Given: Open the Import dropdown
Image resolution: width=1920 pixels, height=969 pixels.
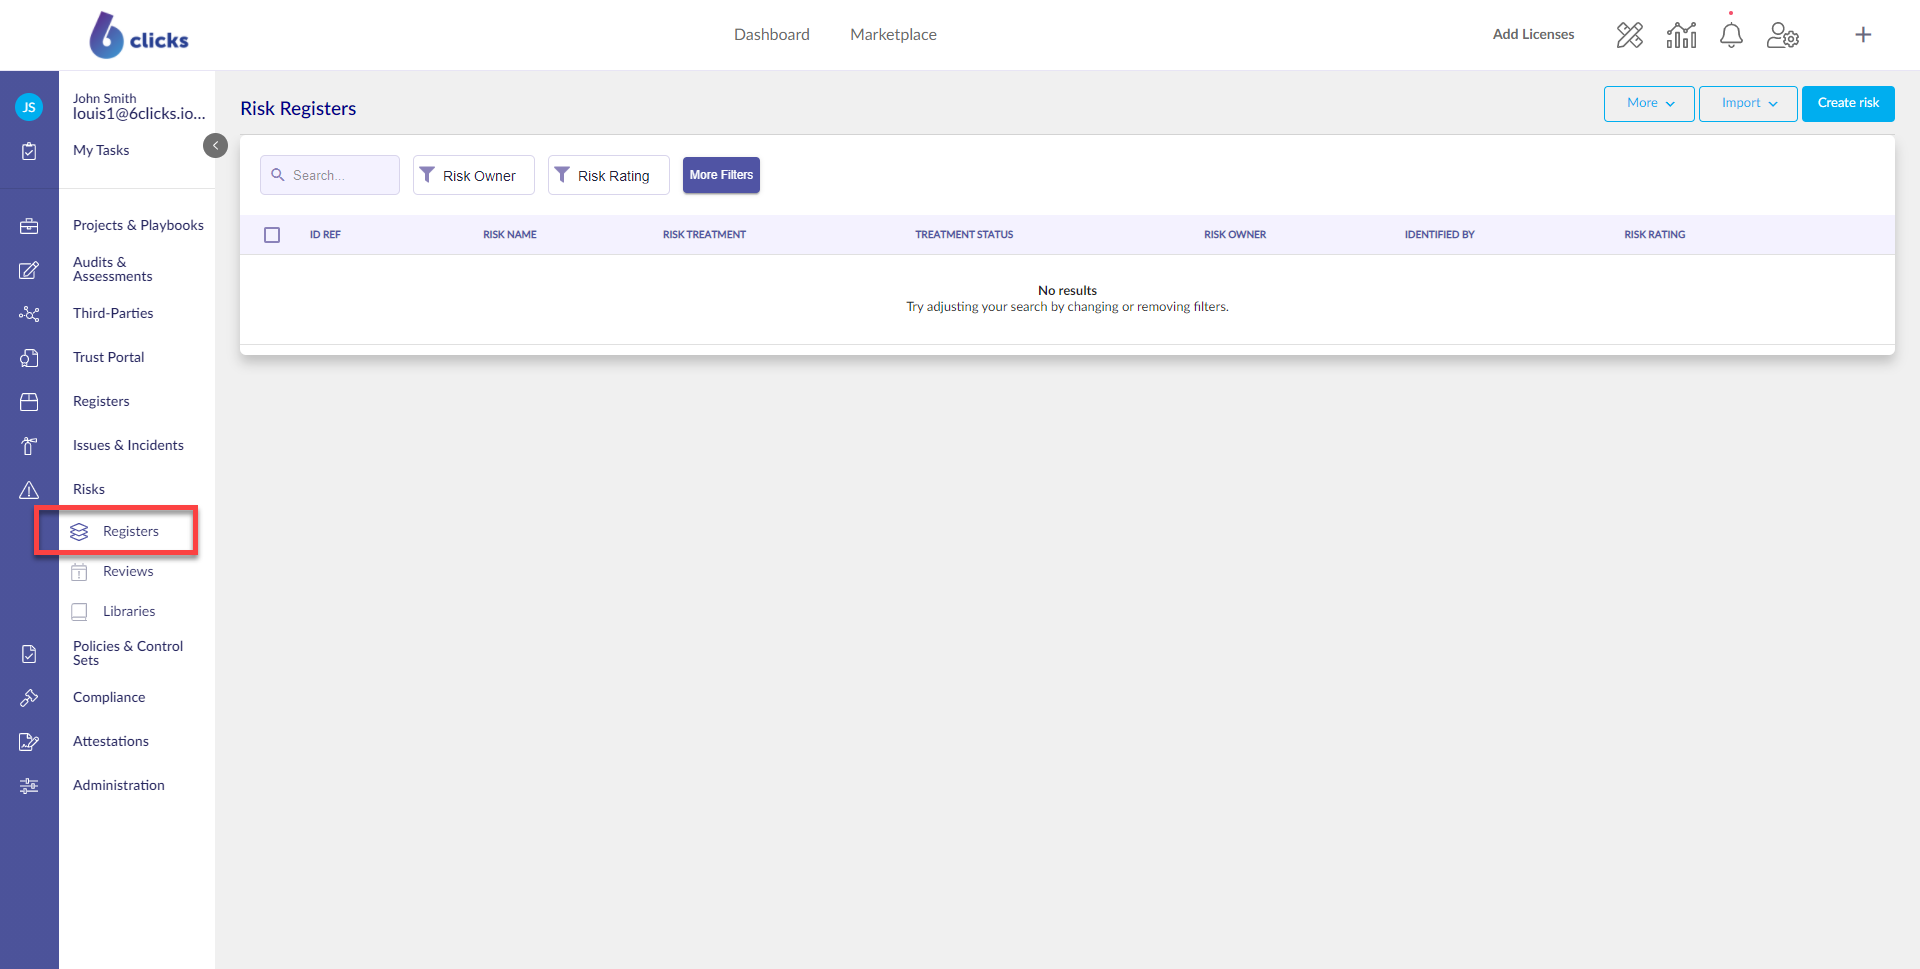Looking at the screenshot, I should [x=1748, y=104].
